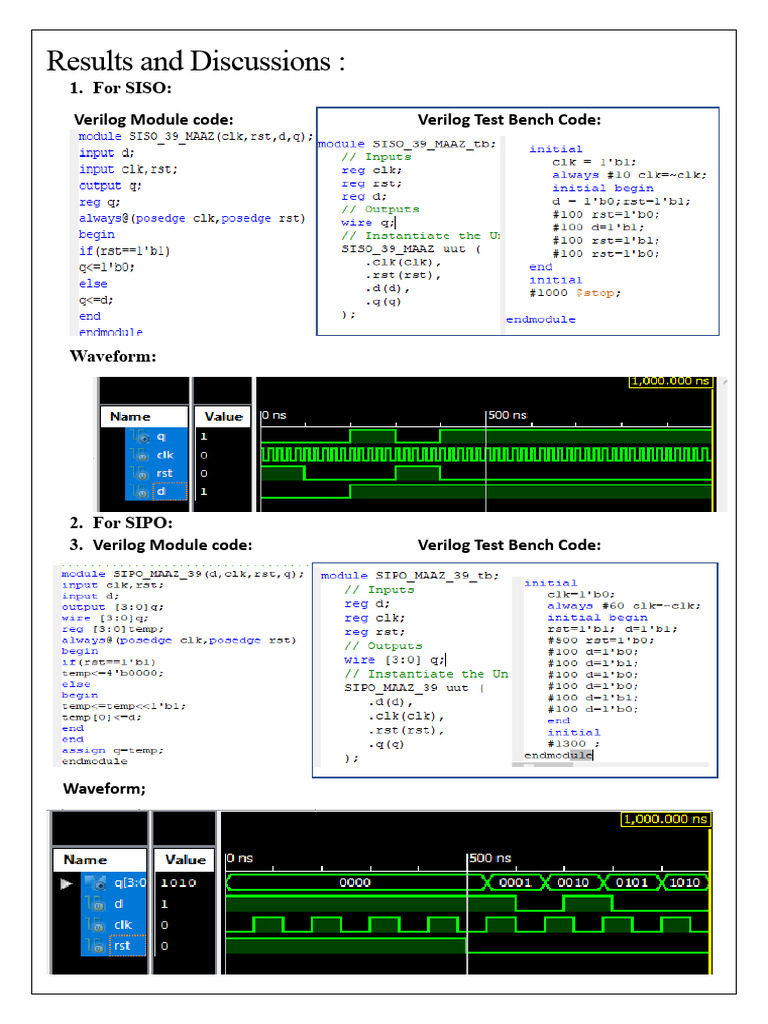
Task: Click the value 0 of clk in SIPO waveform
Action: coord(165,925)
